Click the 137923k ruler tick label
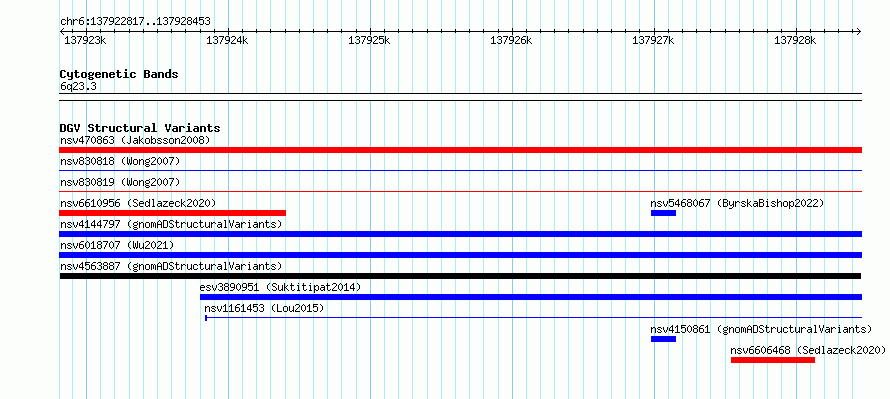 coord(85,40)
